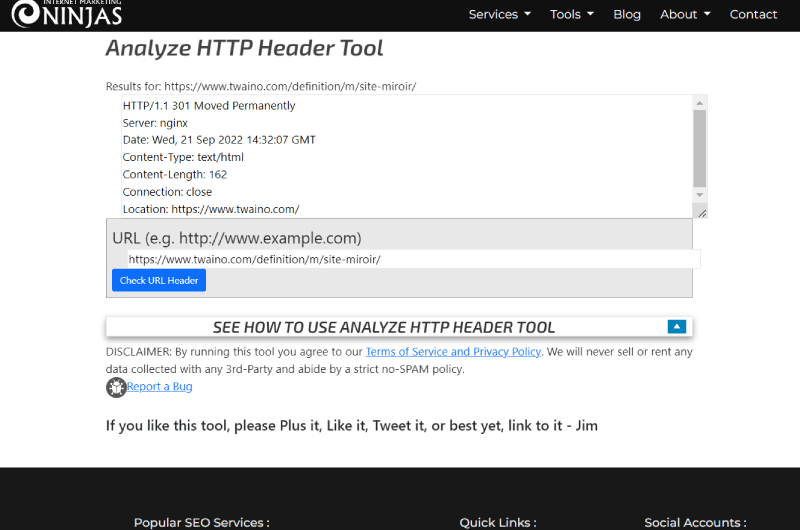Screen dimensions: 800x530
Task: Click the Popular SEO Services footer heading
Action: (202, 522)
